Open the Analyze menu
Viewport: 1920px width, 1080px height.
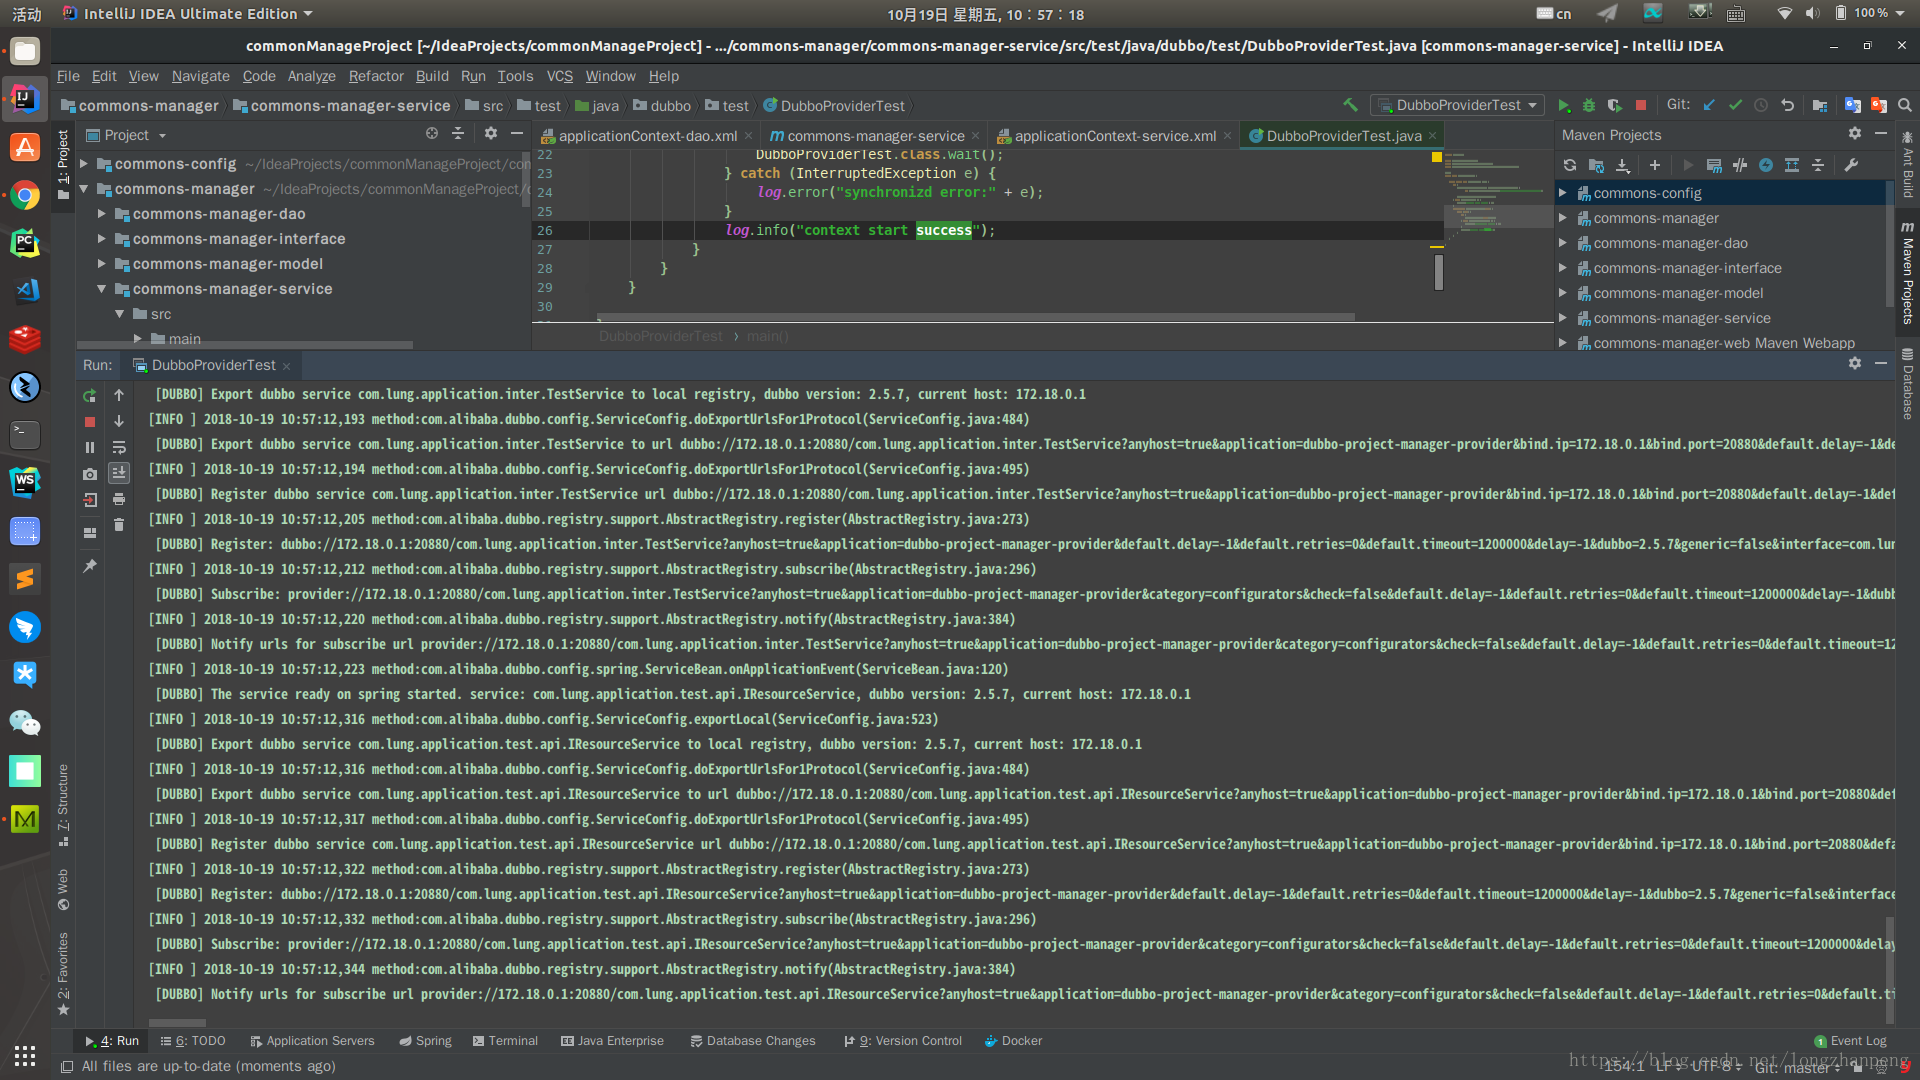tap(312, 76)
